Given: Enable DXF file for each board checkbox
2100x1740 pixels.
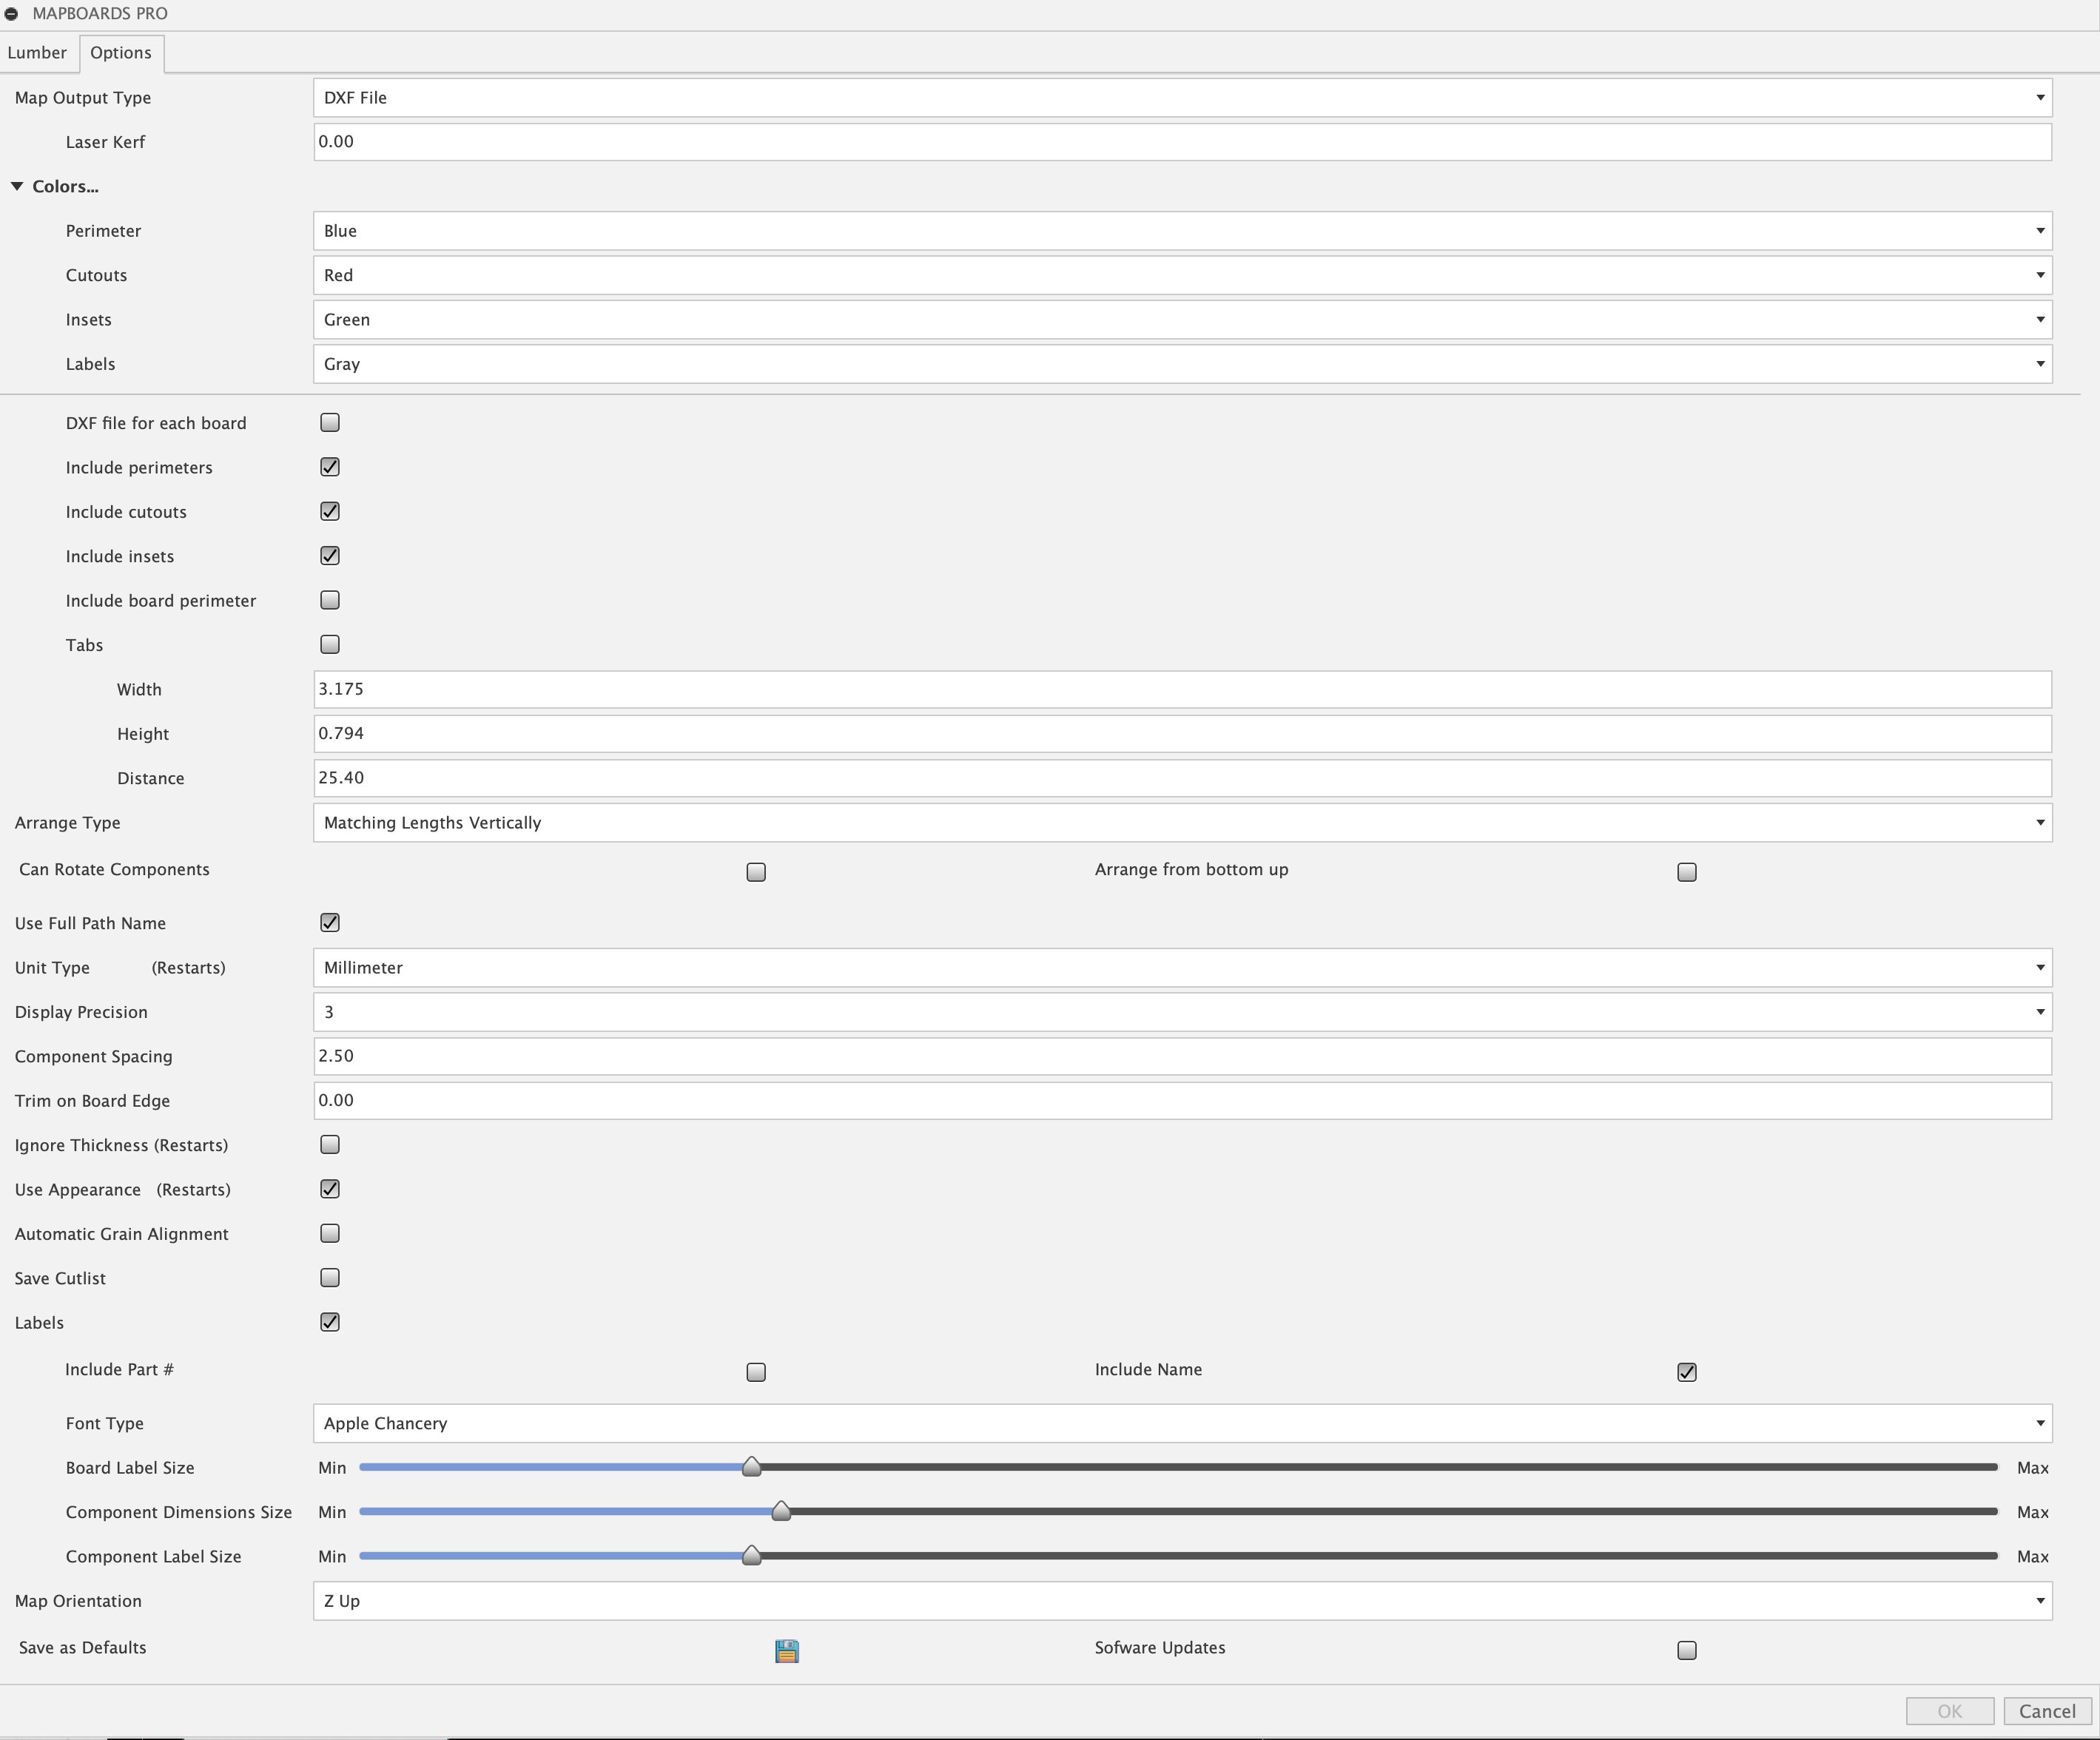Looking at the screenshot, I should click(330, 423).
